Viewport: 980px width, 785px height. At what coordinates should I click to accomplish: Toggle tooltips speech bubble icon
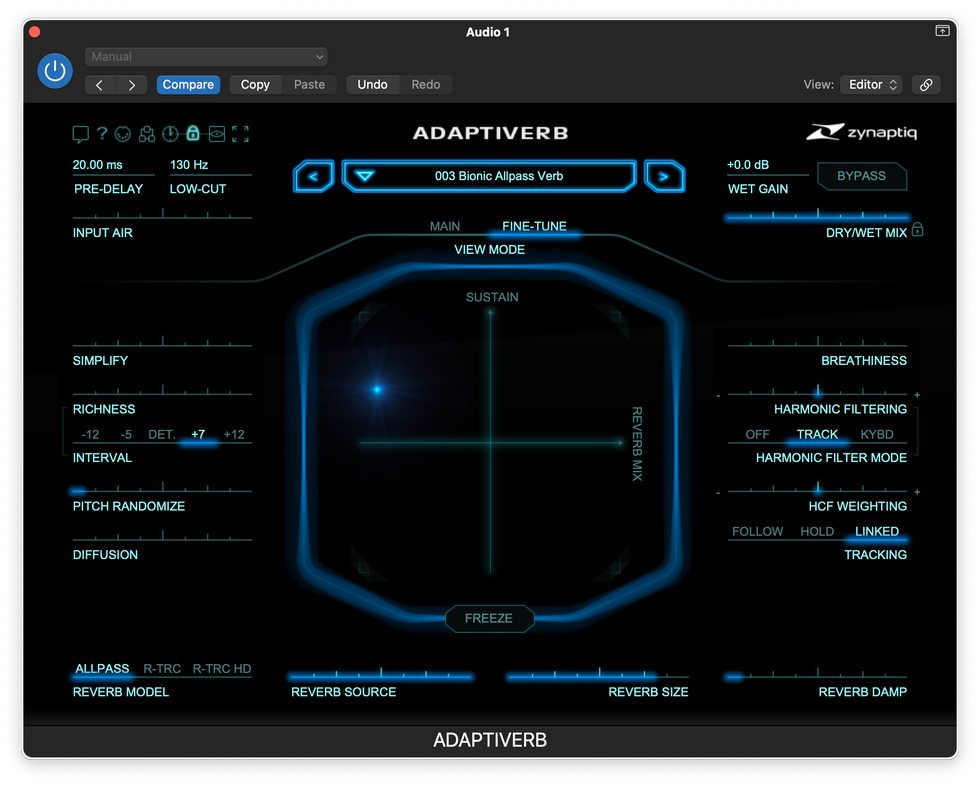click(x=81, y=133)
